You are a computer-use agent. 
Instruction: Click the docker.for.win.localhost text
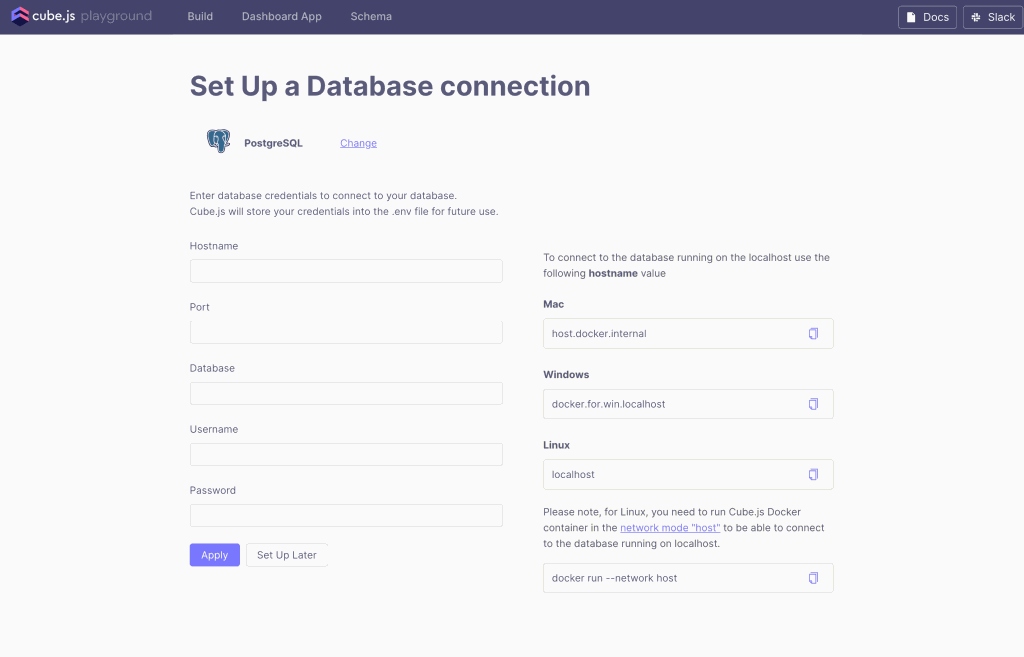click(608, 404)
